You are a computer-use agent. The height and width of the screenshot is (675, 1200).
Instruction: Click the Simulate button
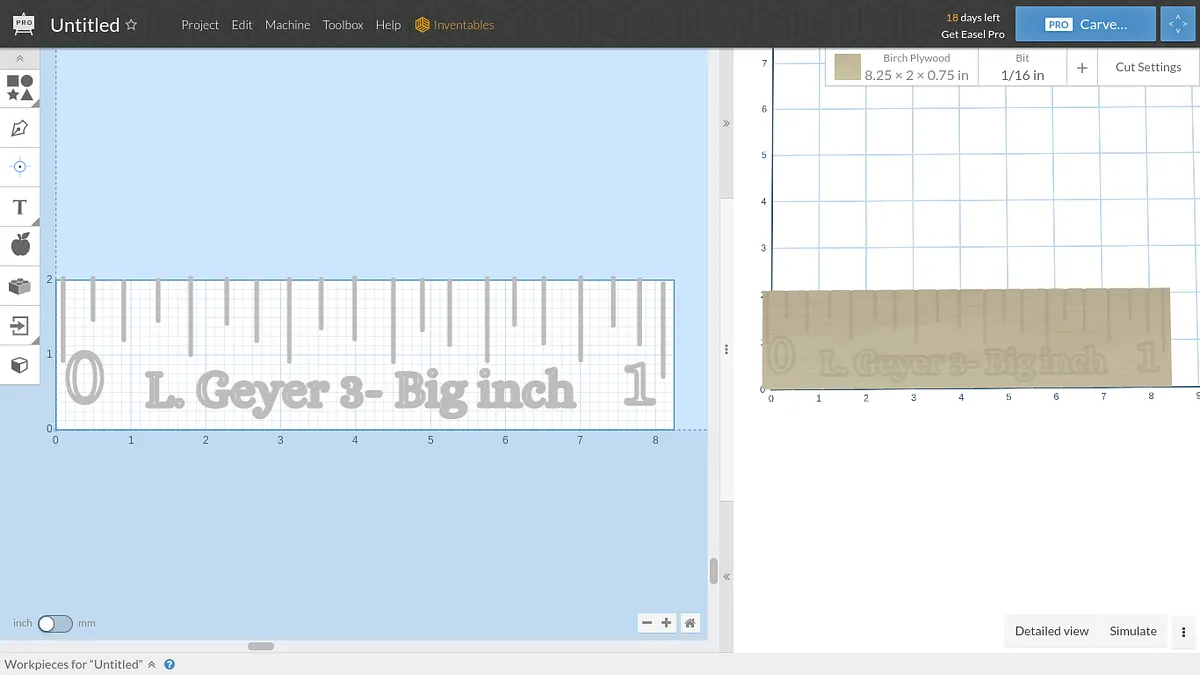click(1133, 631)
